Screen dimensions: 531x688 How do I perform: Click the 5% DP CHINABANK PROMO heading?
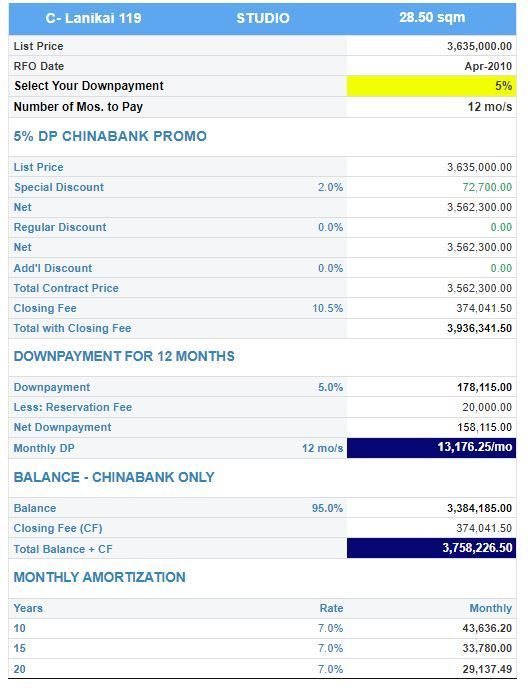tap(110, 136)
